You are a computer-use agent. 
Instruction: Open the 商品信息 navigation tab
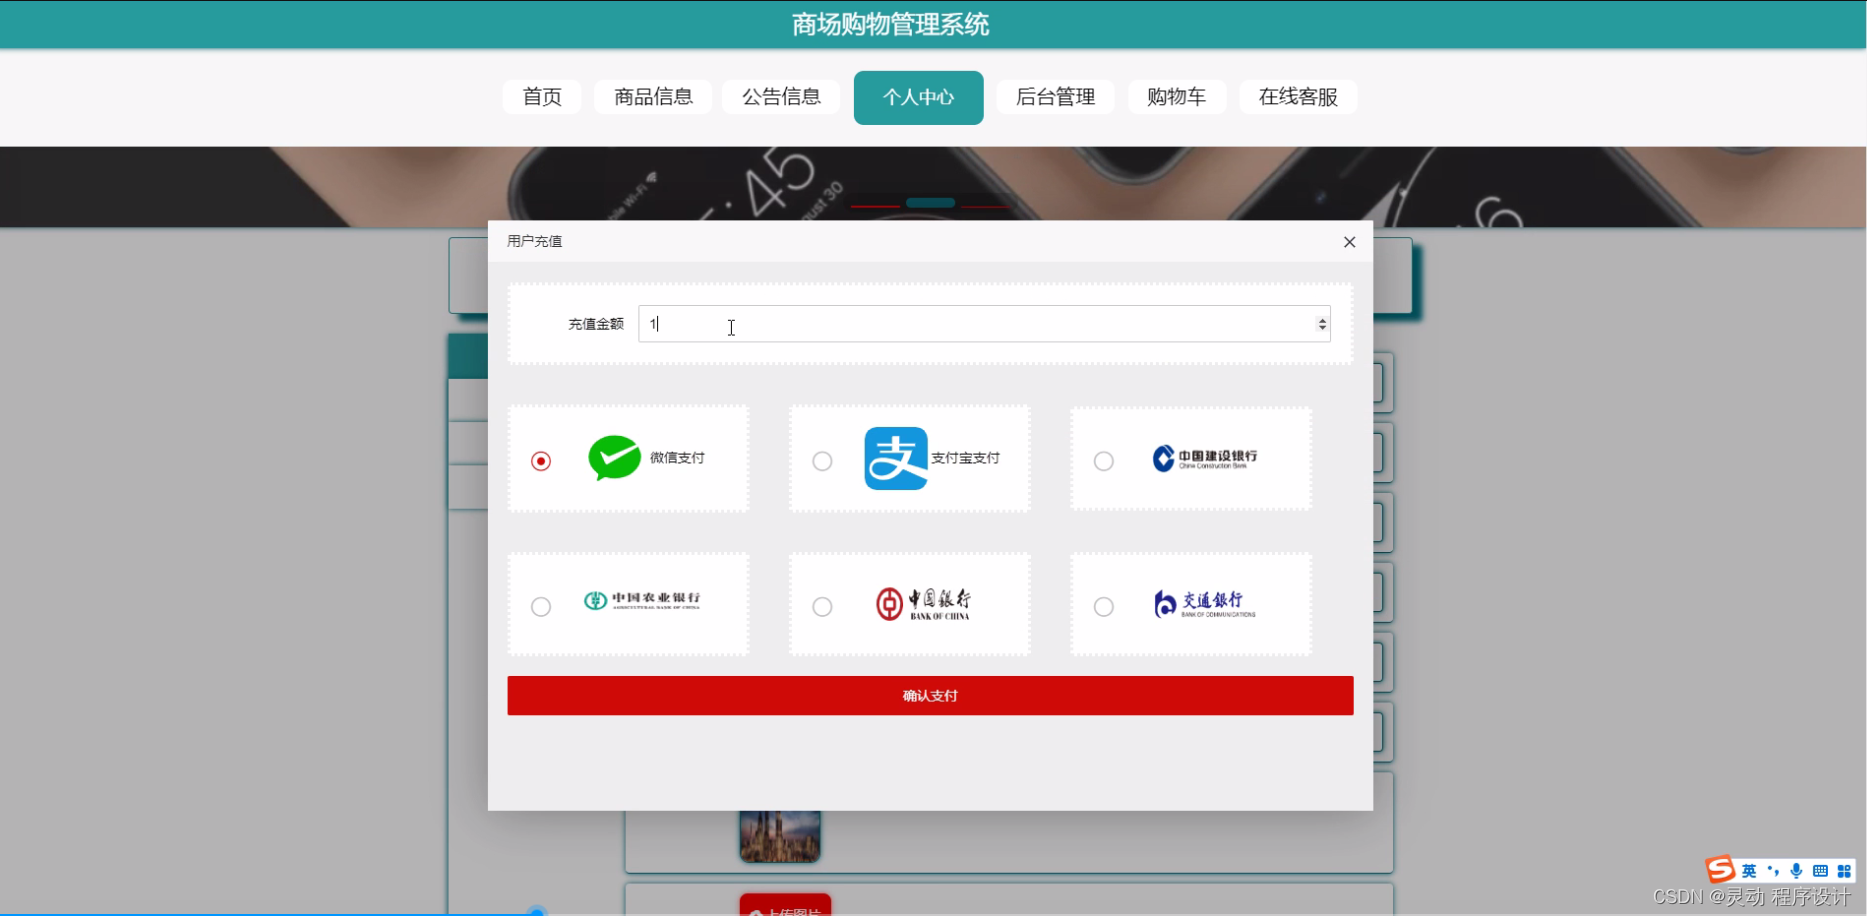pyautogui.click(x=653, y=97)
